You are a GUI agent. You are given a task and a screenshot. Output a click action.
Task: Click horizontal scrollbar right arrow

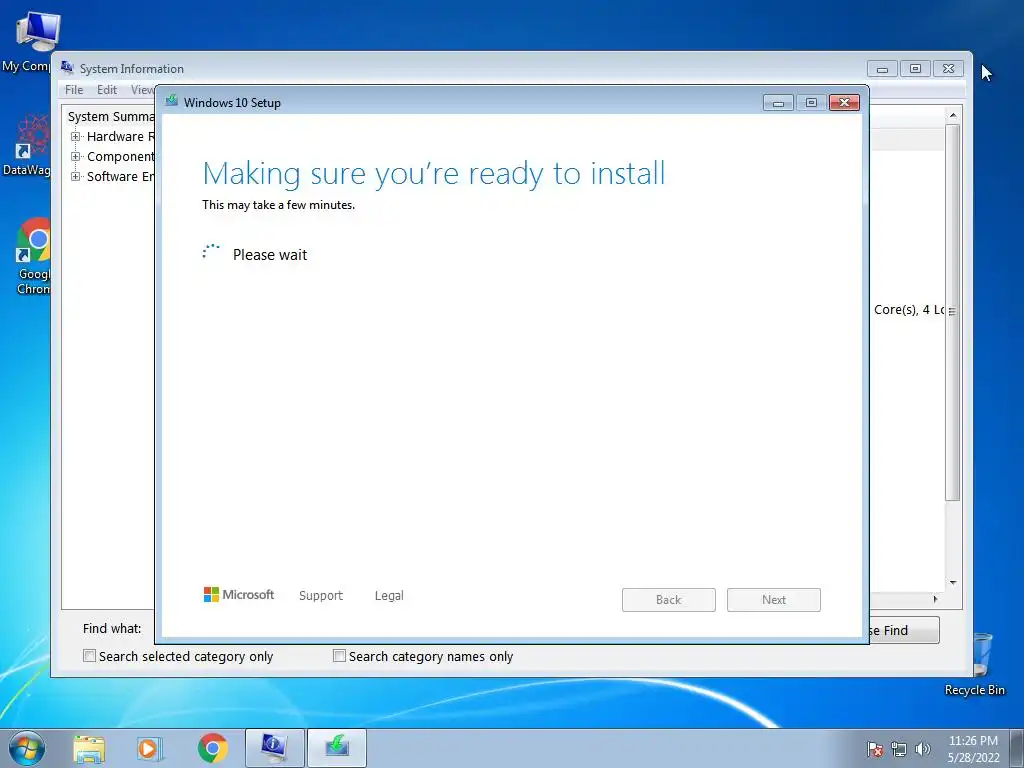coord(936,599)
